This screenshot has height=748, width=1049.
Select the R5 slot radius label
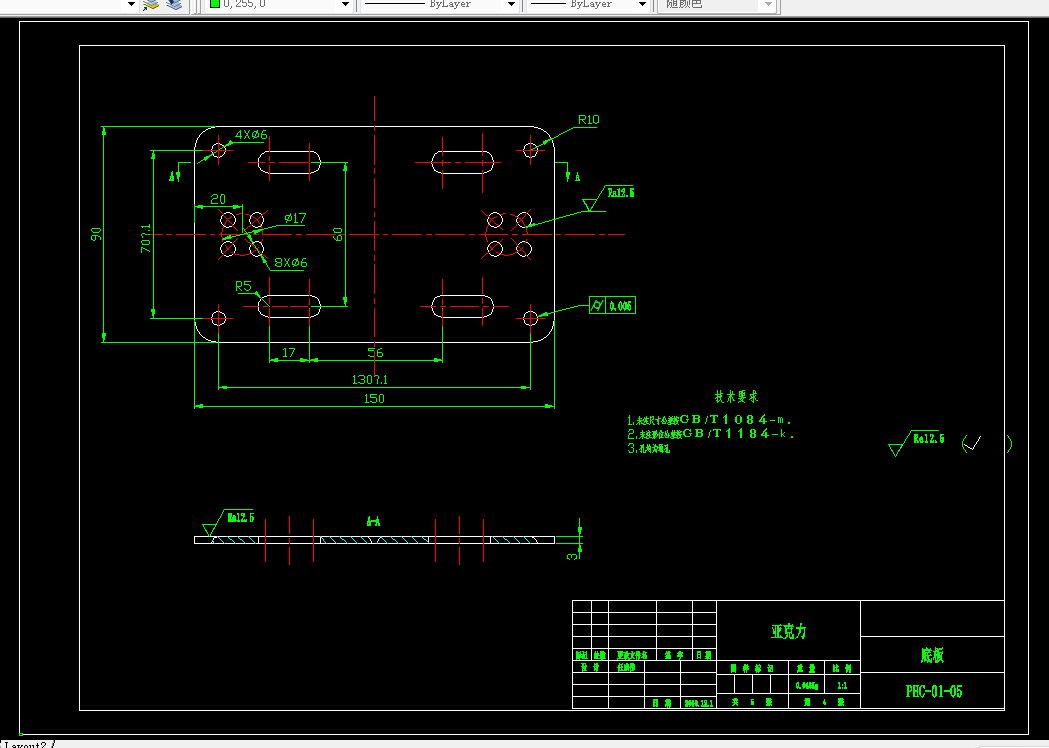pyautogui.click(x=243, y=286)
